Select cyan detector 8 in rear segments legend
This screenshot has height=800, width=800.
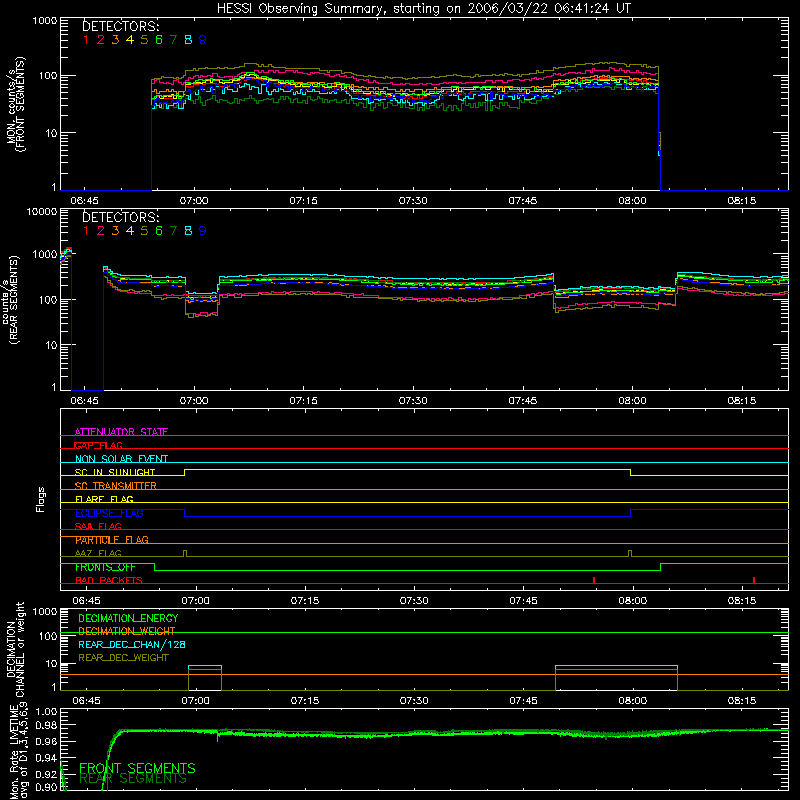[x=188, y=231]
